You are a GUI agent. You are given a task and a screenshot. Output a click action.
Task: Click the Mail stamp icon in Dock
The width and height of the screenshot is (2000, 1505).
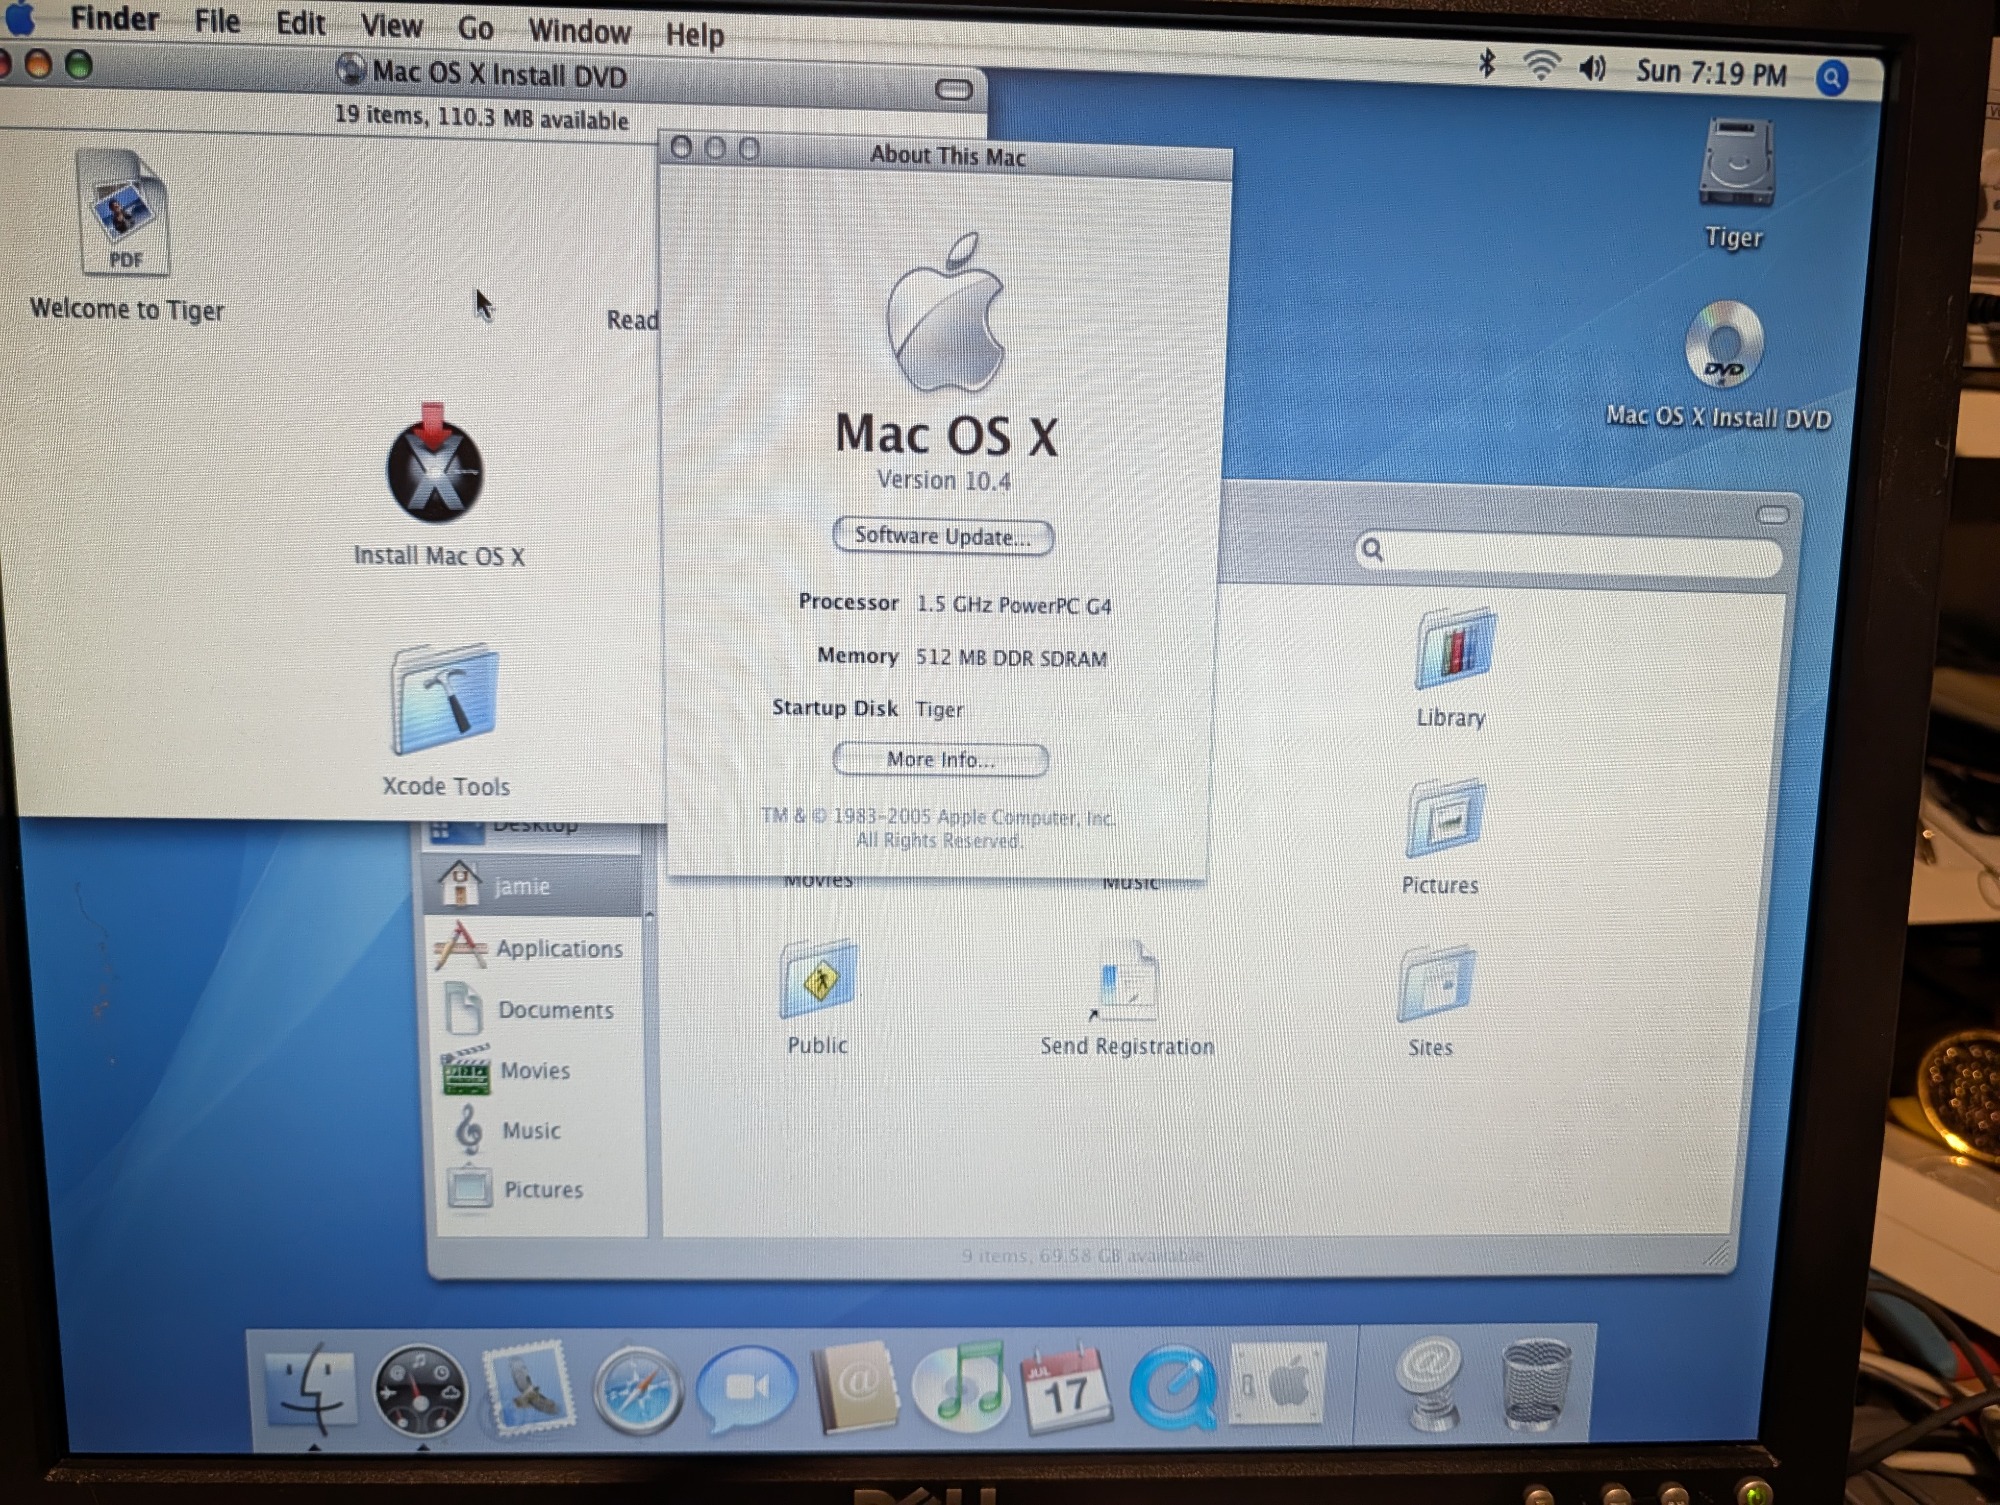528,1388
